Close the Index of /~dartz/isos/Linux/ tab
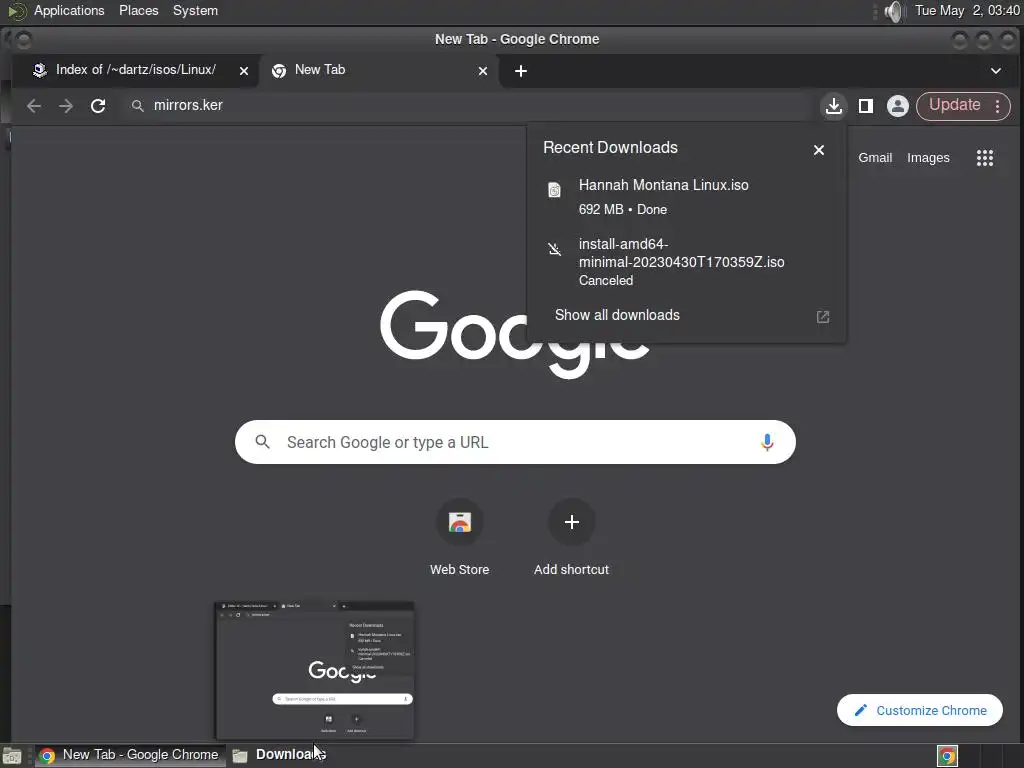The width and height of the screenshot is (1024, 768). tap(244, 71)
